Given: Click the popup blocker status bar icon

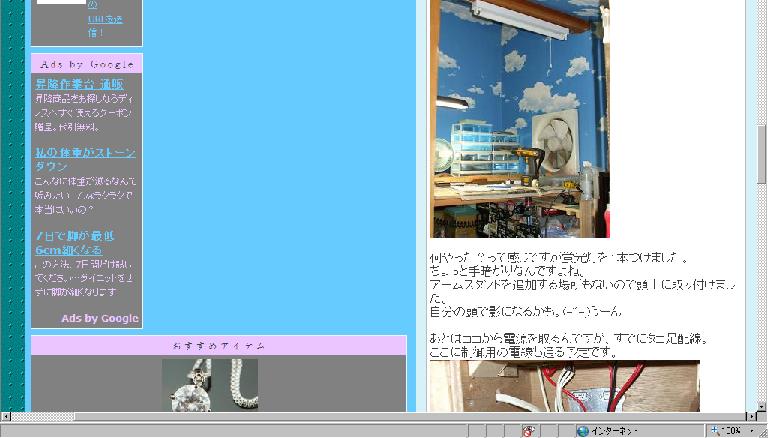Looking at the screenshot, I should point(528,431).
